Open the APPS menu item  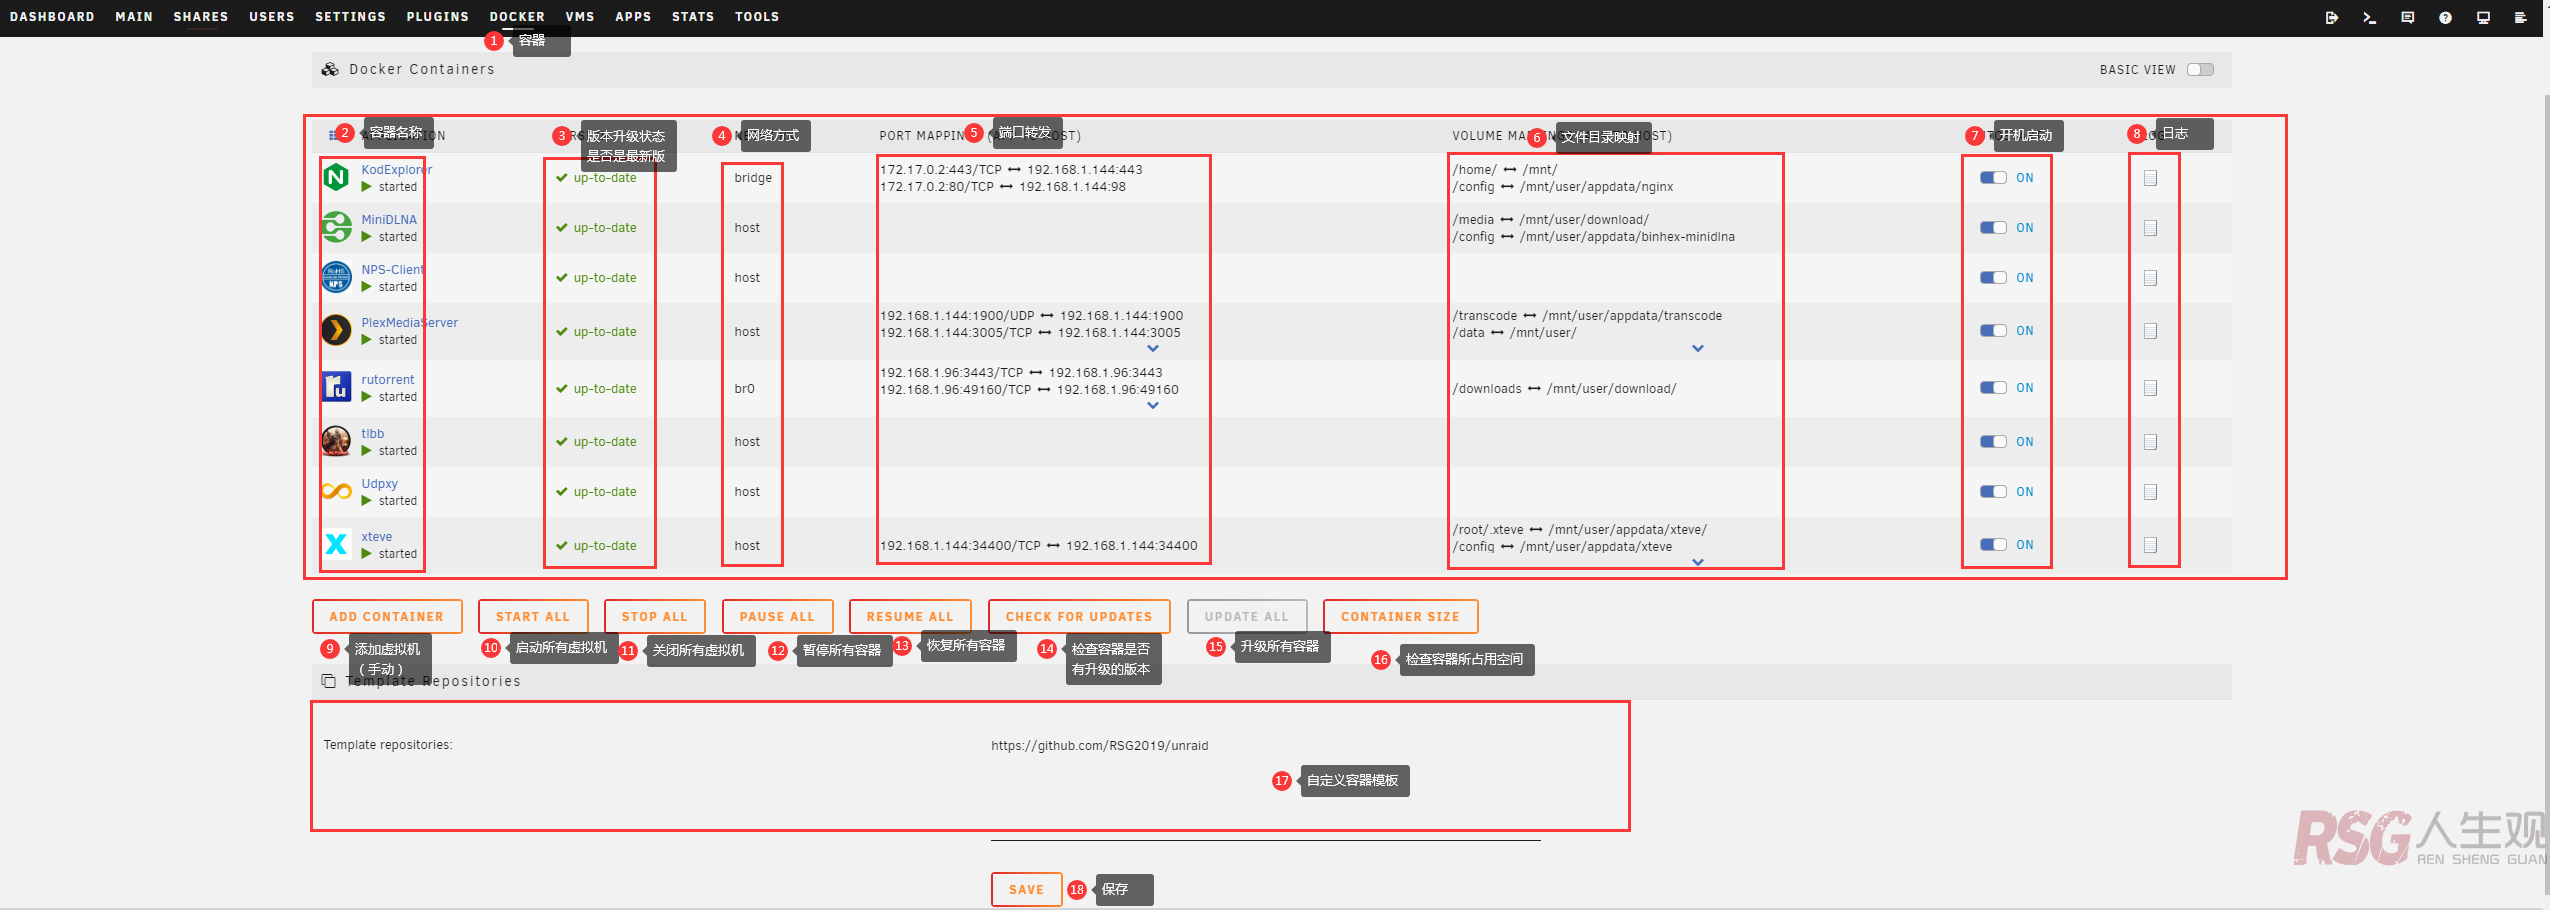(632, 16)
